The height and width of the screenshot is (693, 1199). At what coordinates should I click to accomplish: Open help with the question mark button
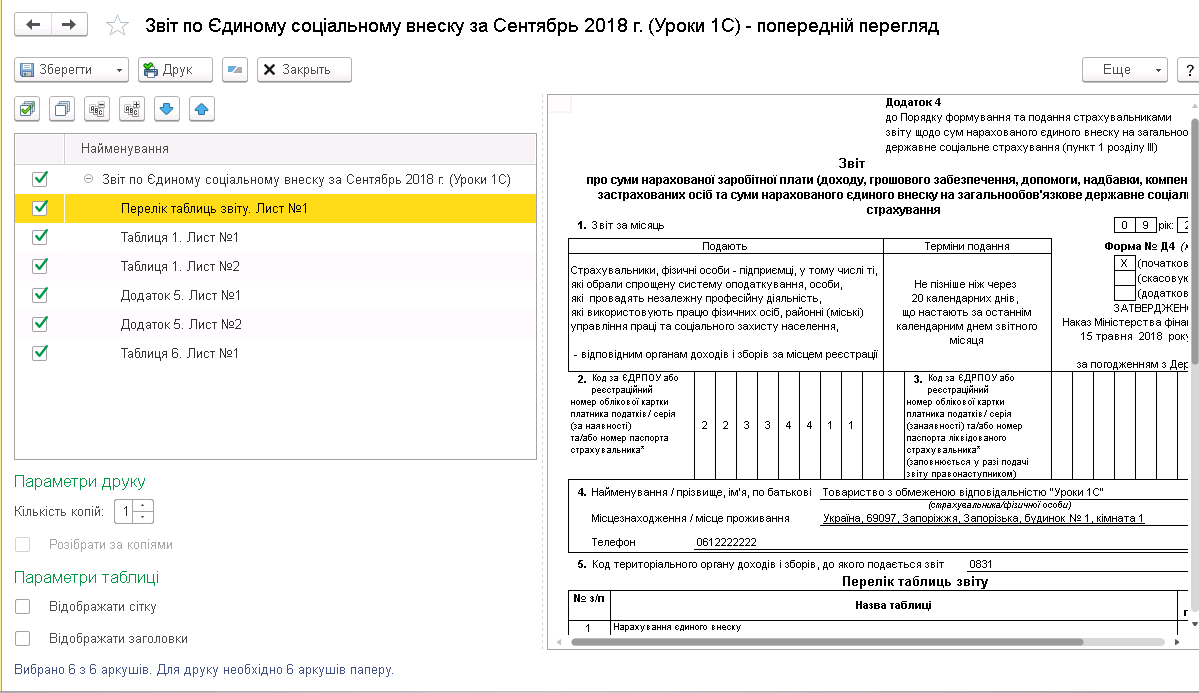pyautogui.click(x=1188, y=70)
